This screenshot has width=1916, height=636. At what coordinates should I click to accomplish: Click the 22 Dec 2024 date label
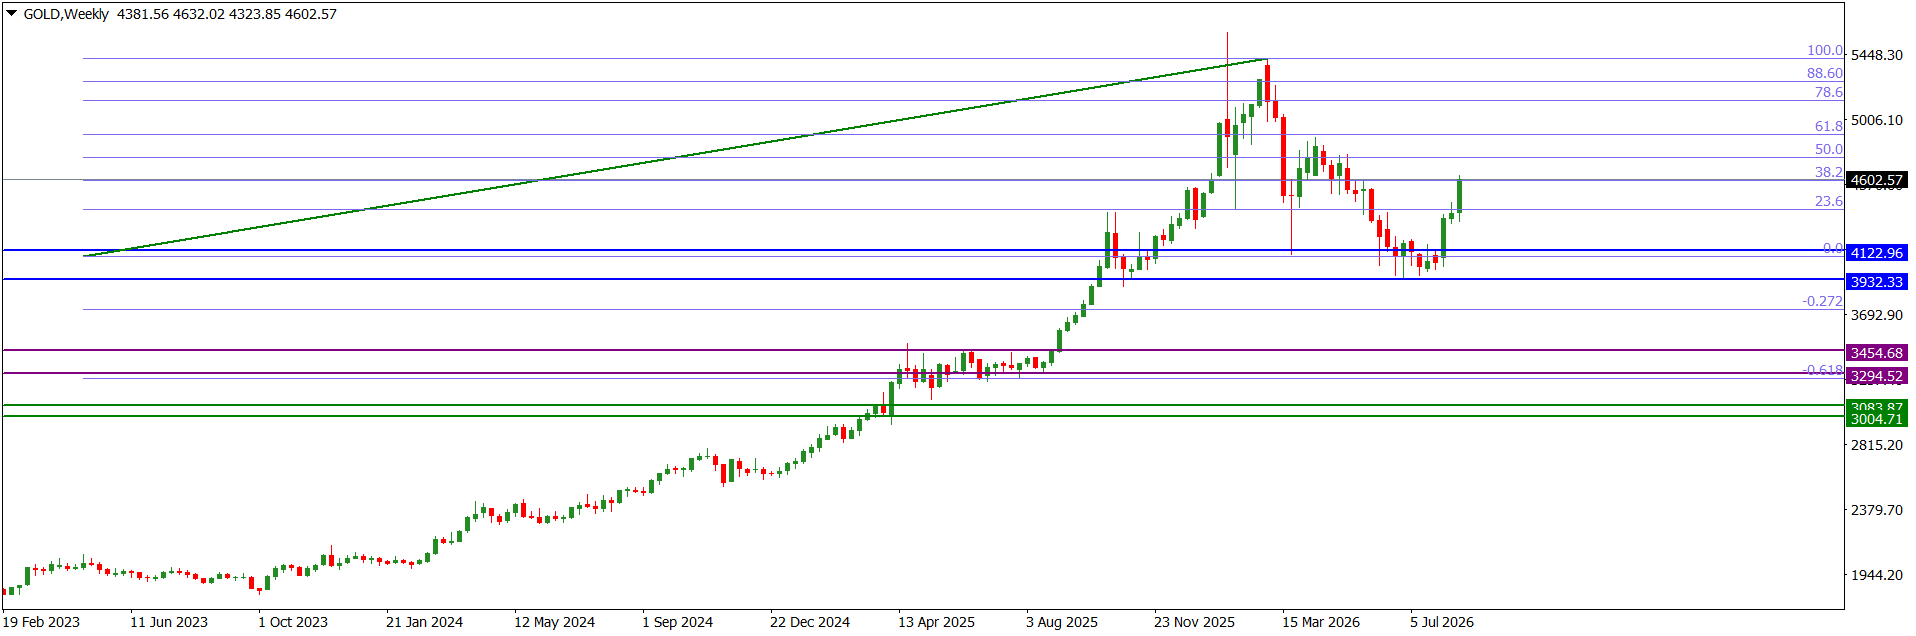coord(810,622)
